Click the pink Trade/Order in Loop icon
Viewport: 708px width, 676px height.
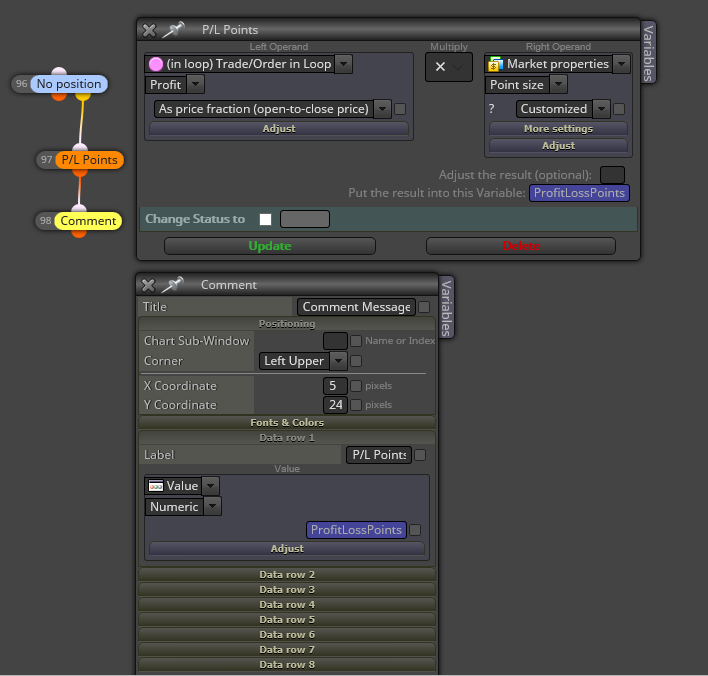coord(156,64)
